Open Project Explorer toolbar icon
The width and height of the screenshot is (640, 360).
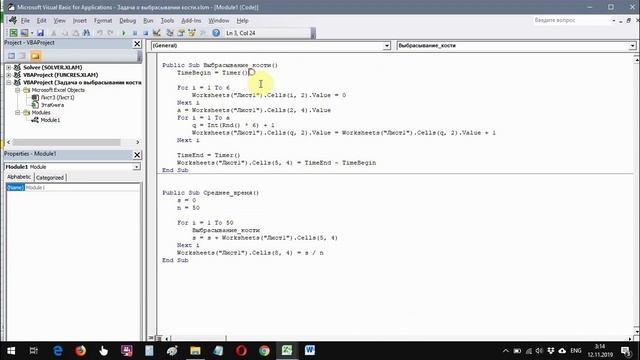tap(170, 33)
